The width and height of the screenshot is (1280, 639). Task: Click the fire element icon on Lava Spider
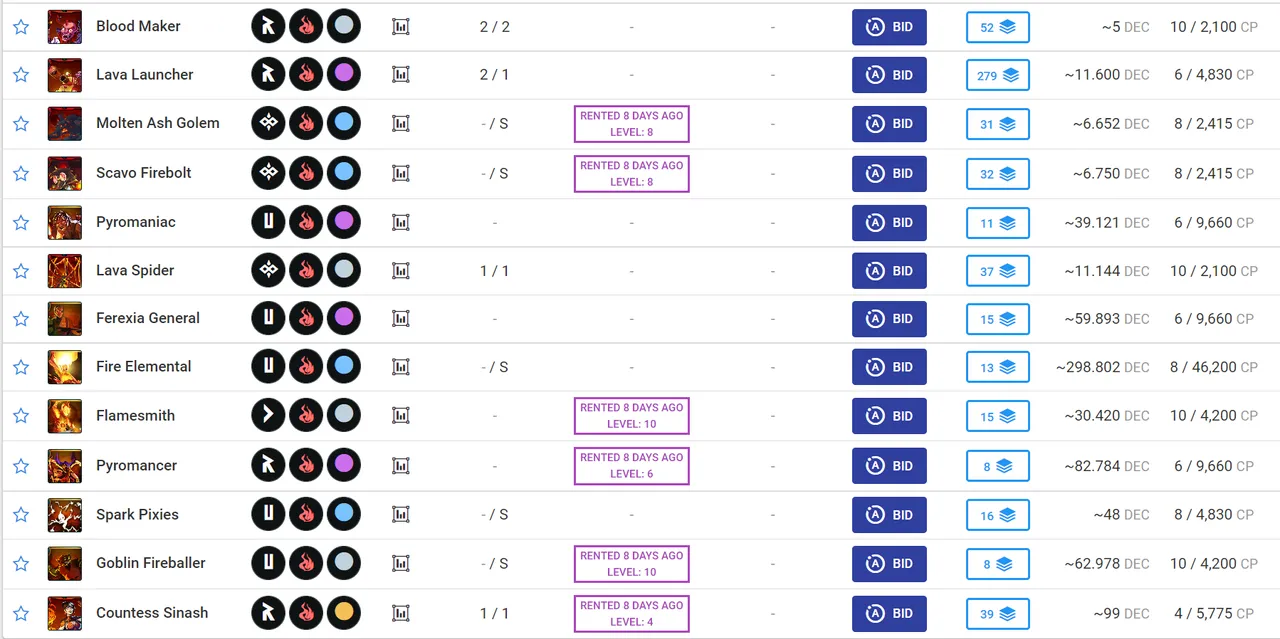pyautogui.click(x=306, y=270)
